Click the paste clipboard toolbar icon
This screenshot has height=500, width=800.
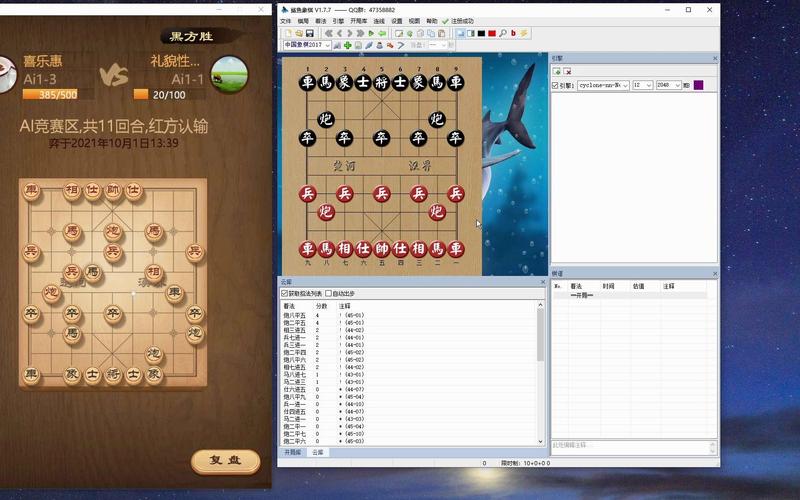pos(442,33)
